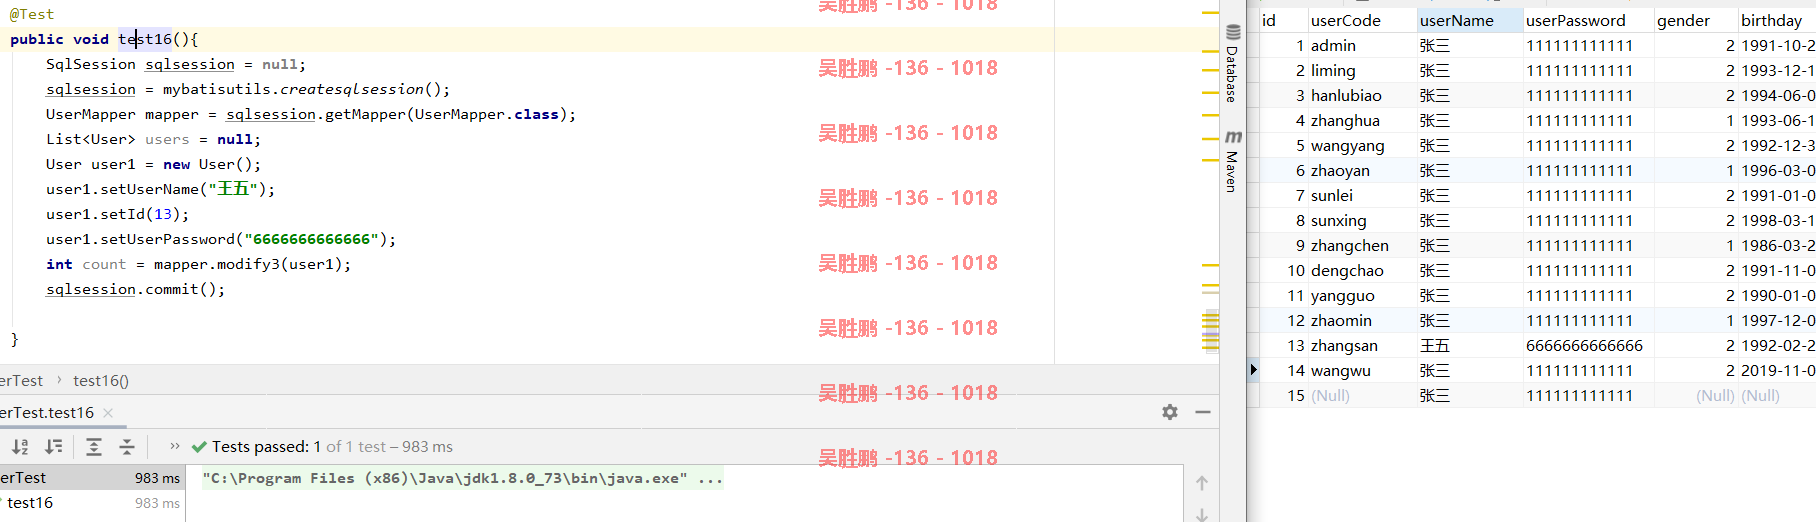
Task: Sort test results alphabetically
Action: 20,447
